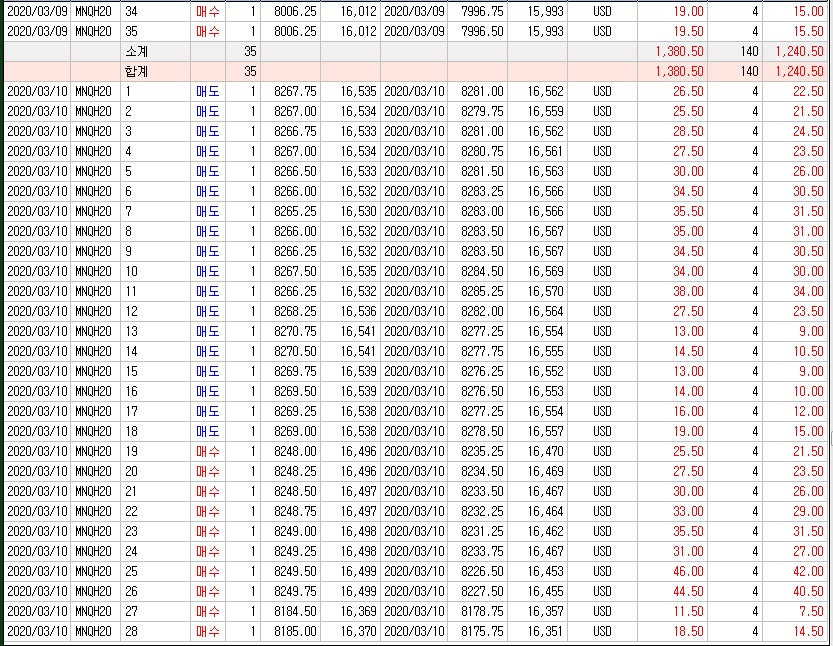This screenshot has height=646, width=833.
Task: Click exit price 8233.50
Action: (482, 492)
